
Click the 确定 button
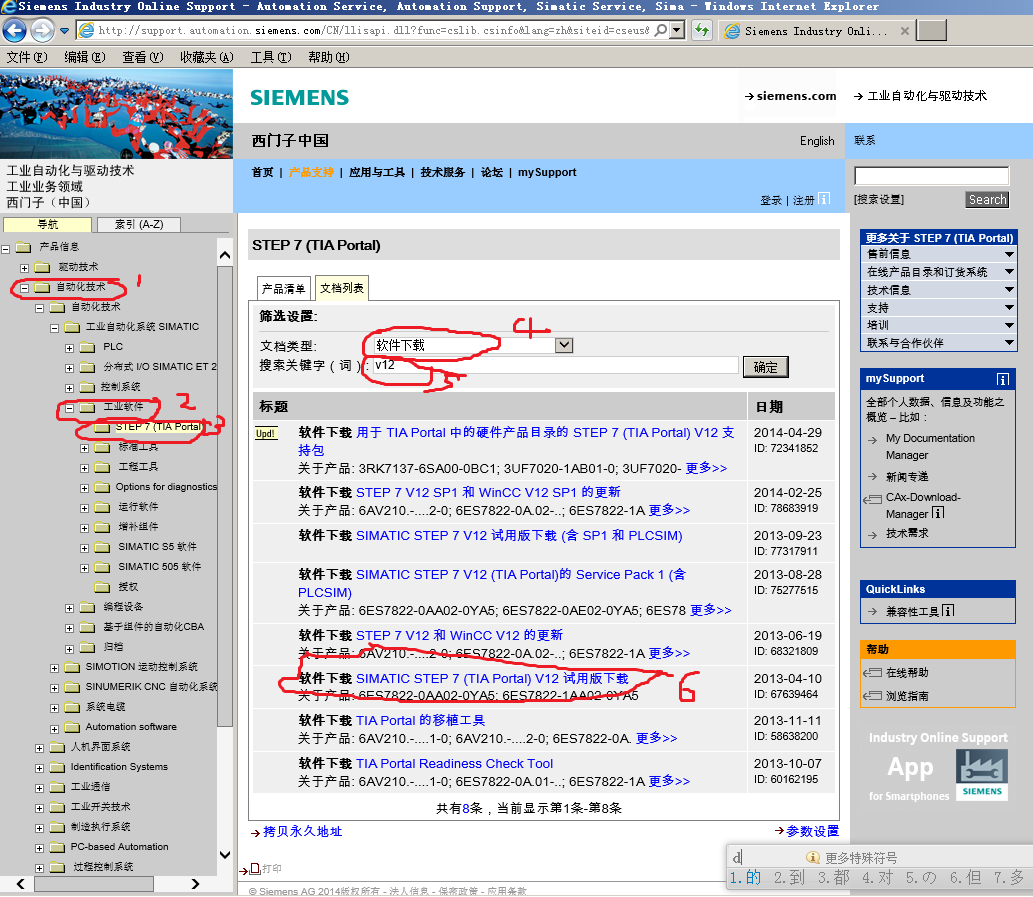click(x=766, y=367)
